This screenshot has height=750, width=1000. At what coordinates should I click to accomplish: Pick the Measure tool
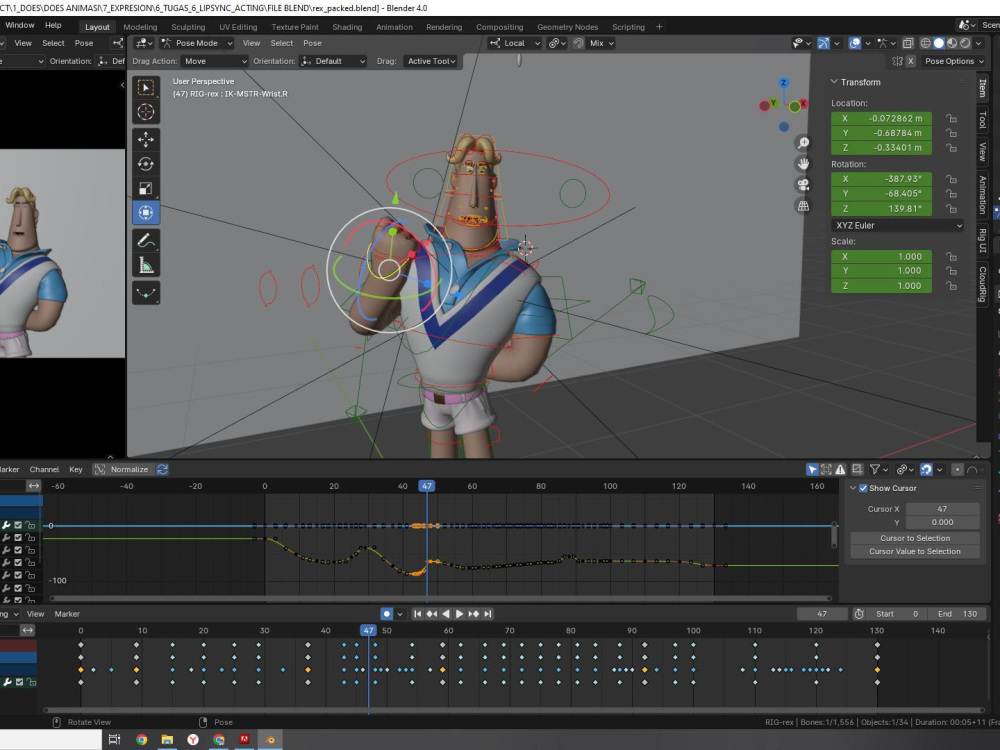146,265
